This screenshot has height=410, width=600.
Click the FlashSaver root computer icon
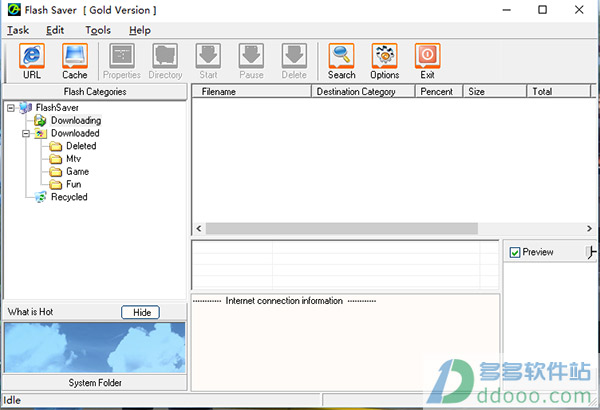click(26, 108)
